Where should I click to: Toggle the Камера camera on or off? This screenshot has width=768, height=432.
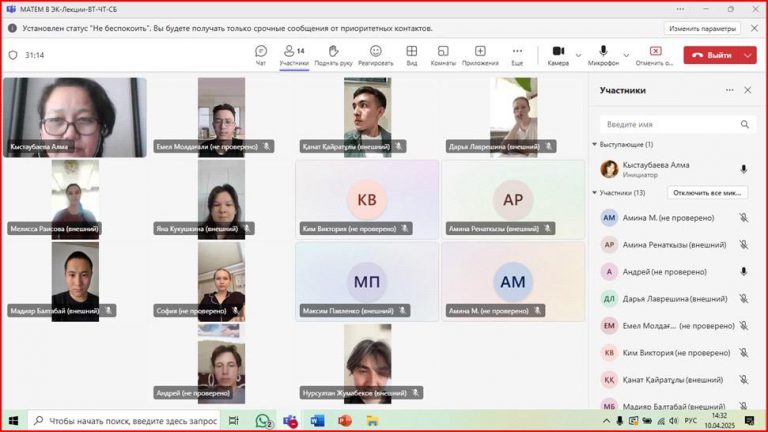click(556, 55)
